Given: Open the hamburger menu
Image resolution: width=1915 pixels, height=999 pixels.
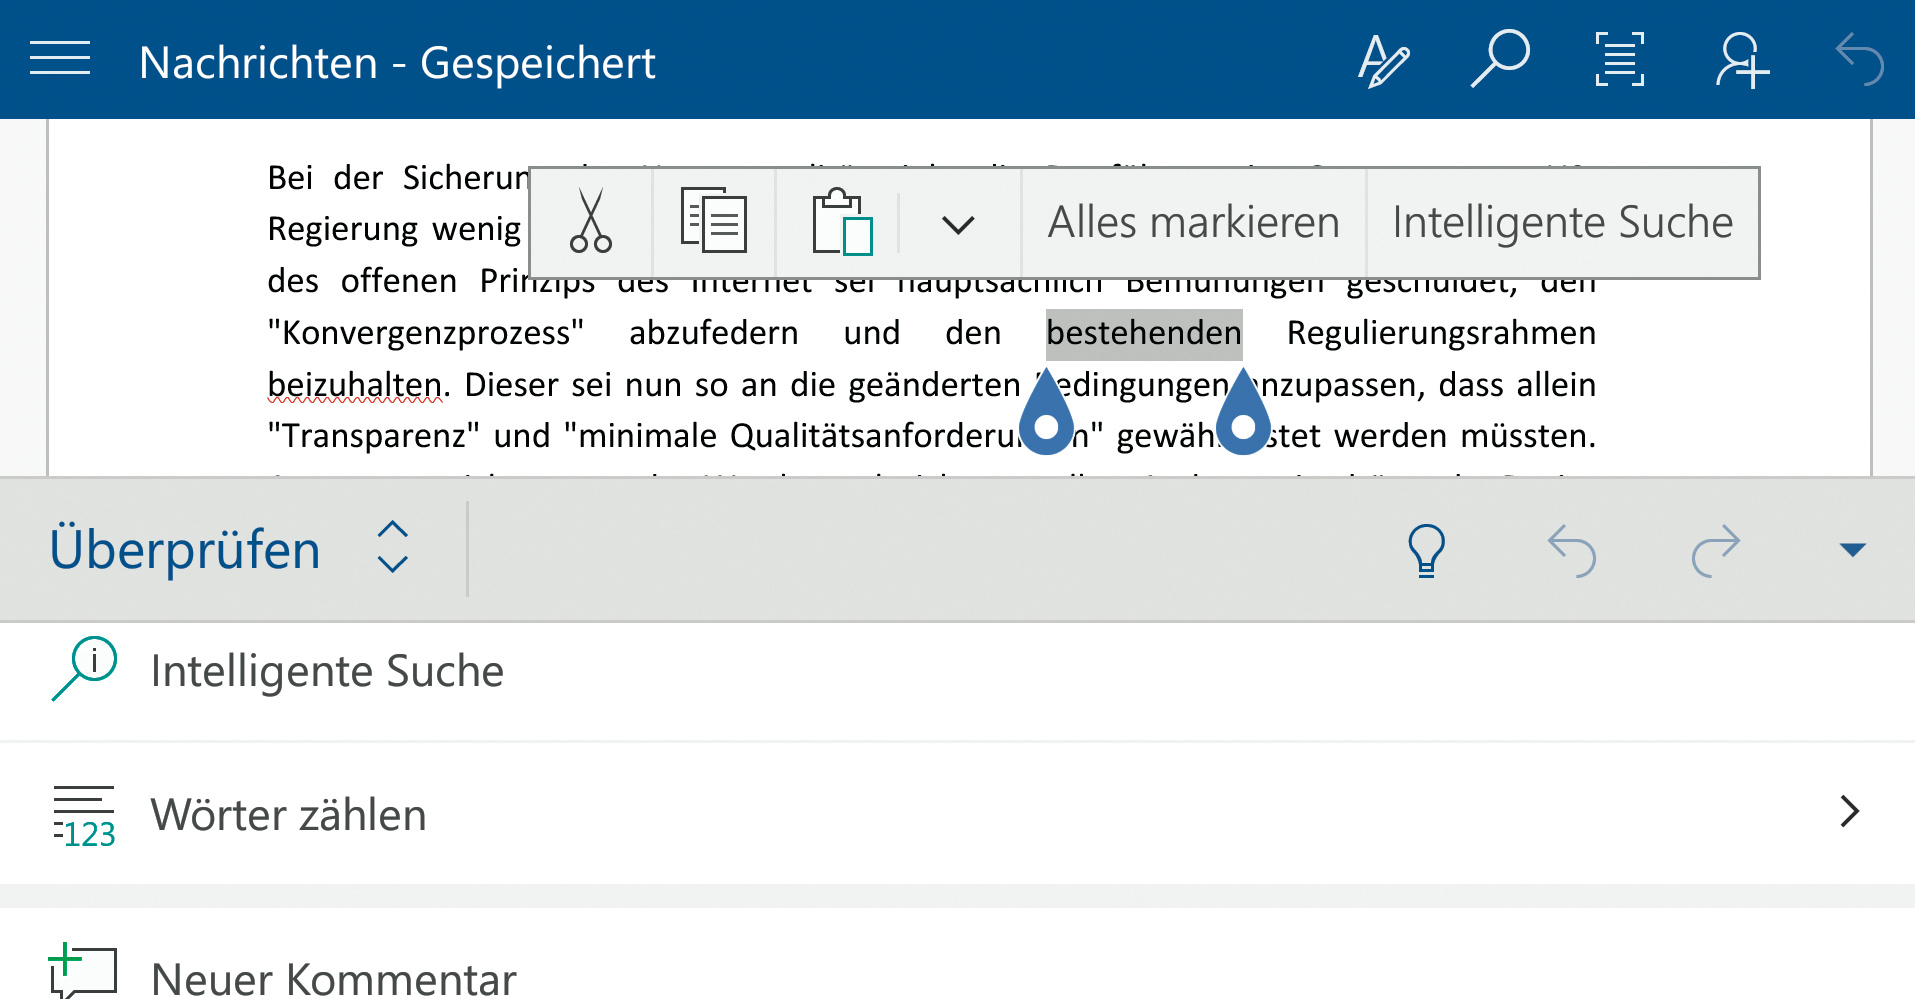Looking at the screenshot, I should 60,59.
